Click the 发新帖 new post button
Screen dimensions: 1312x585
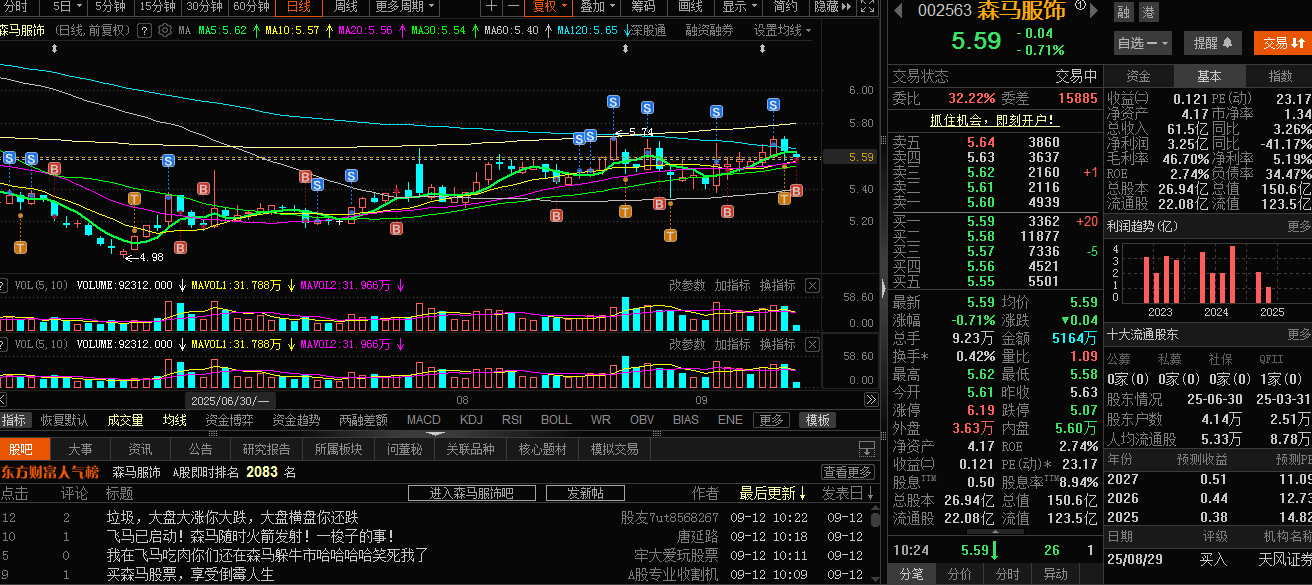586,494
